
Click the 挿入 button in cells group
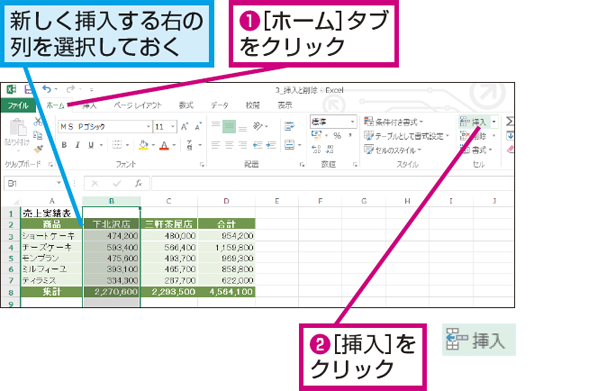coord(473,122)
